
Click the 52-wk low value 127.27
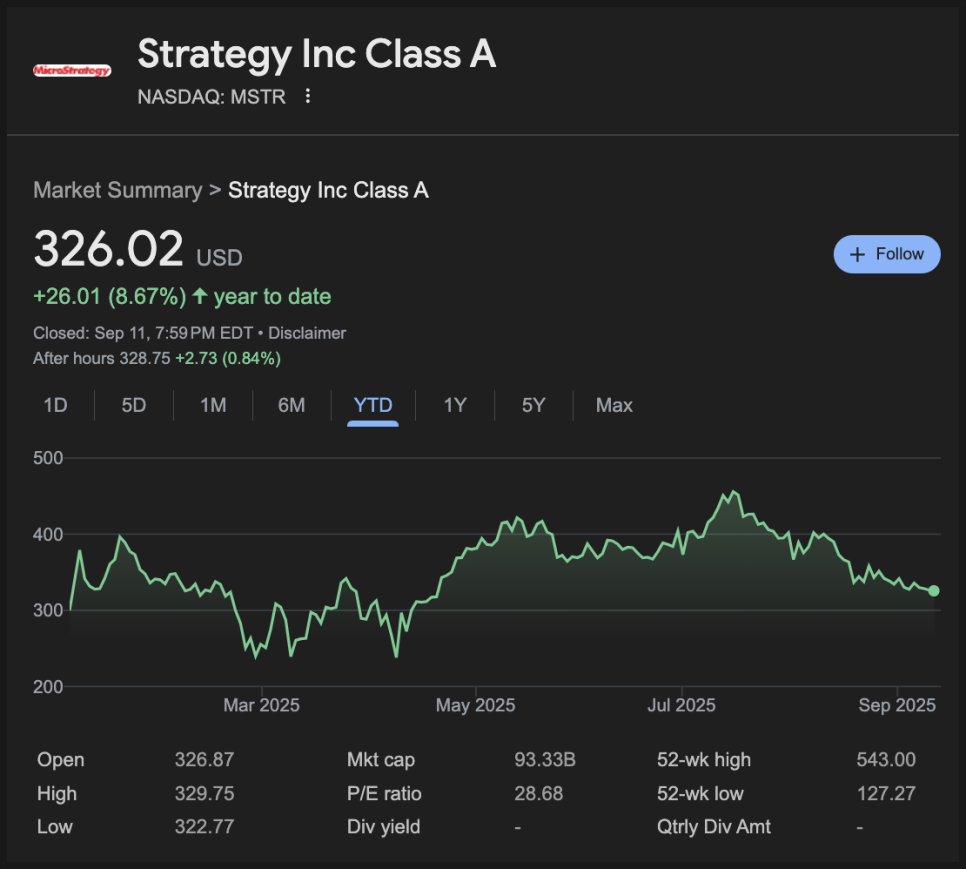tap(886, 793)
